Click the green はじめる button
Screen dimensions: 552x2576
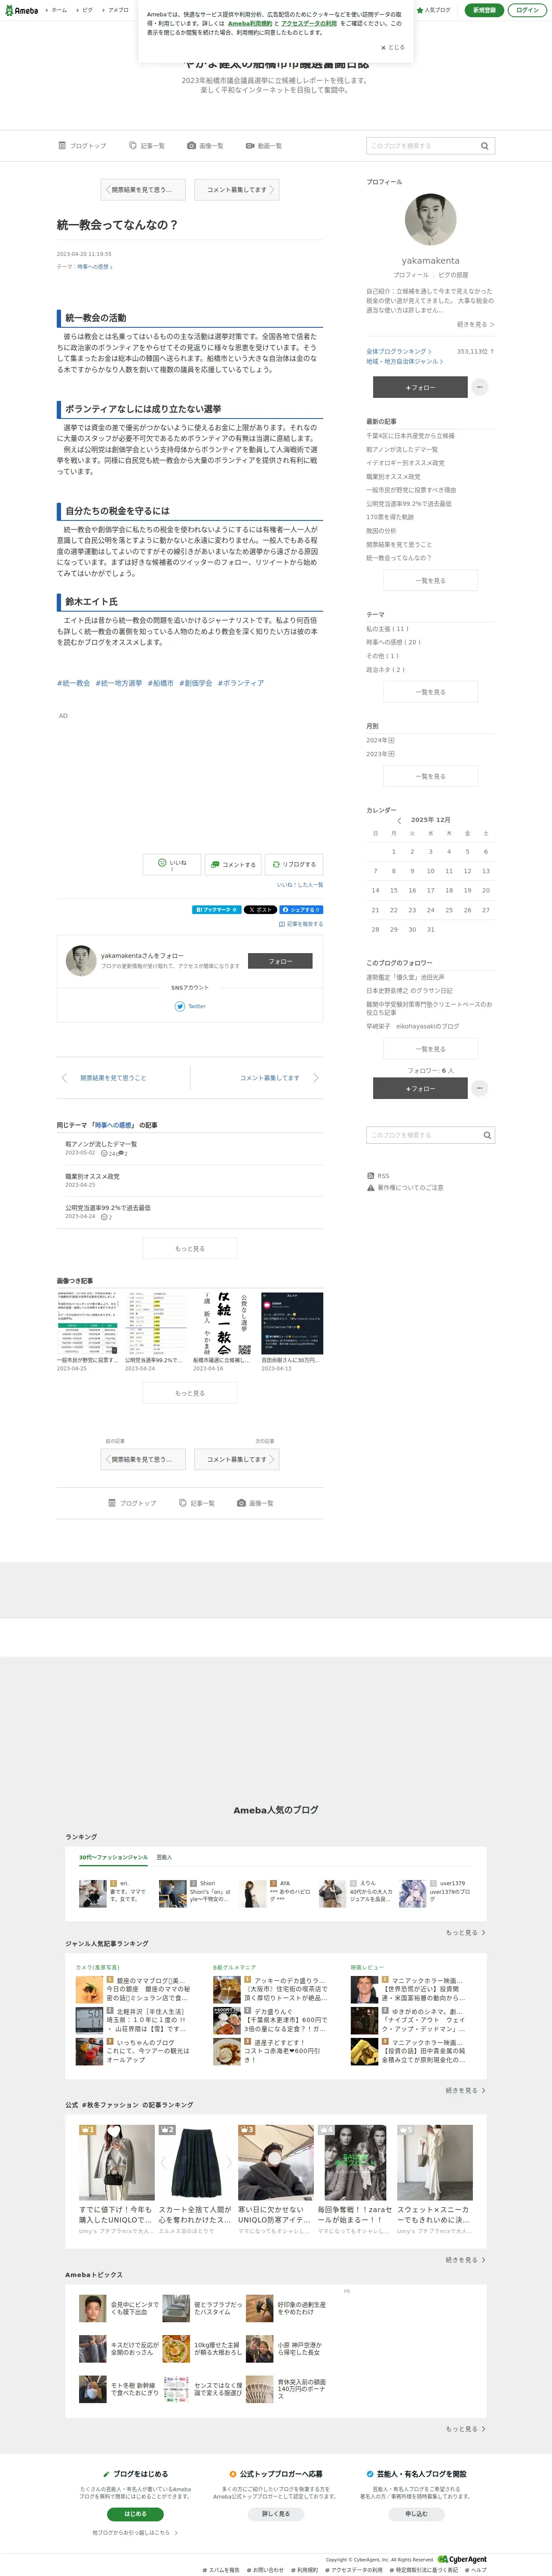[135, 2514]
